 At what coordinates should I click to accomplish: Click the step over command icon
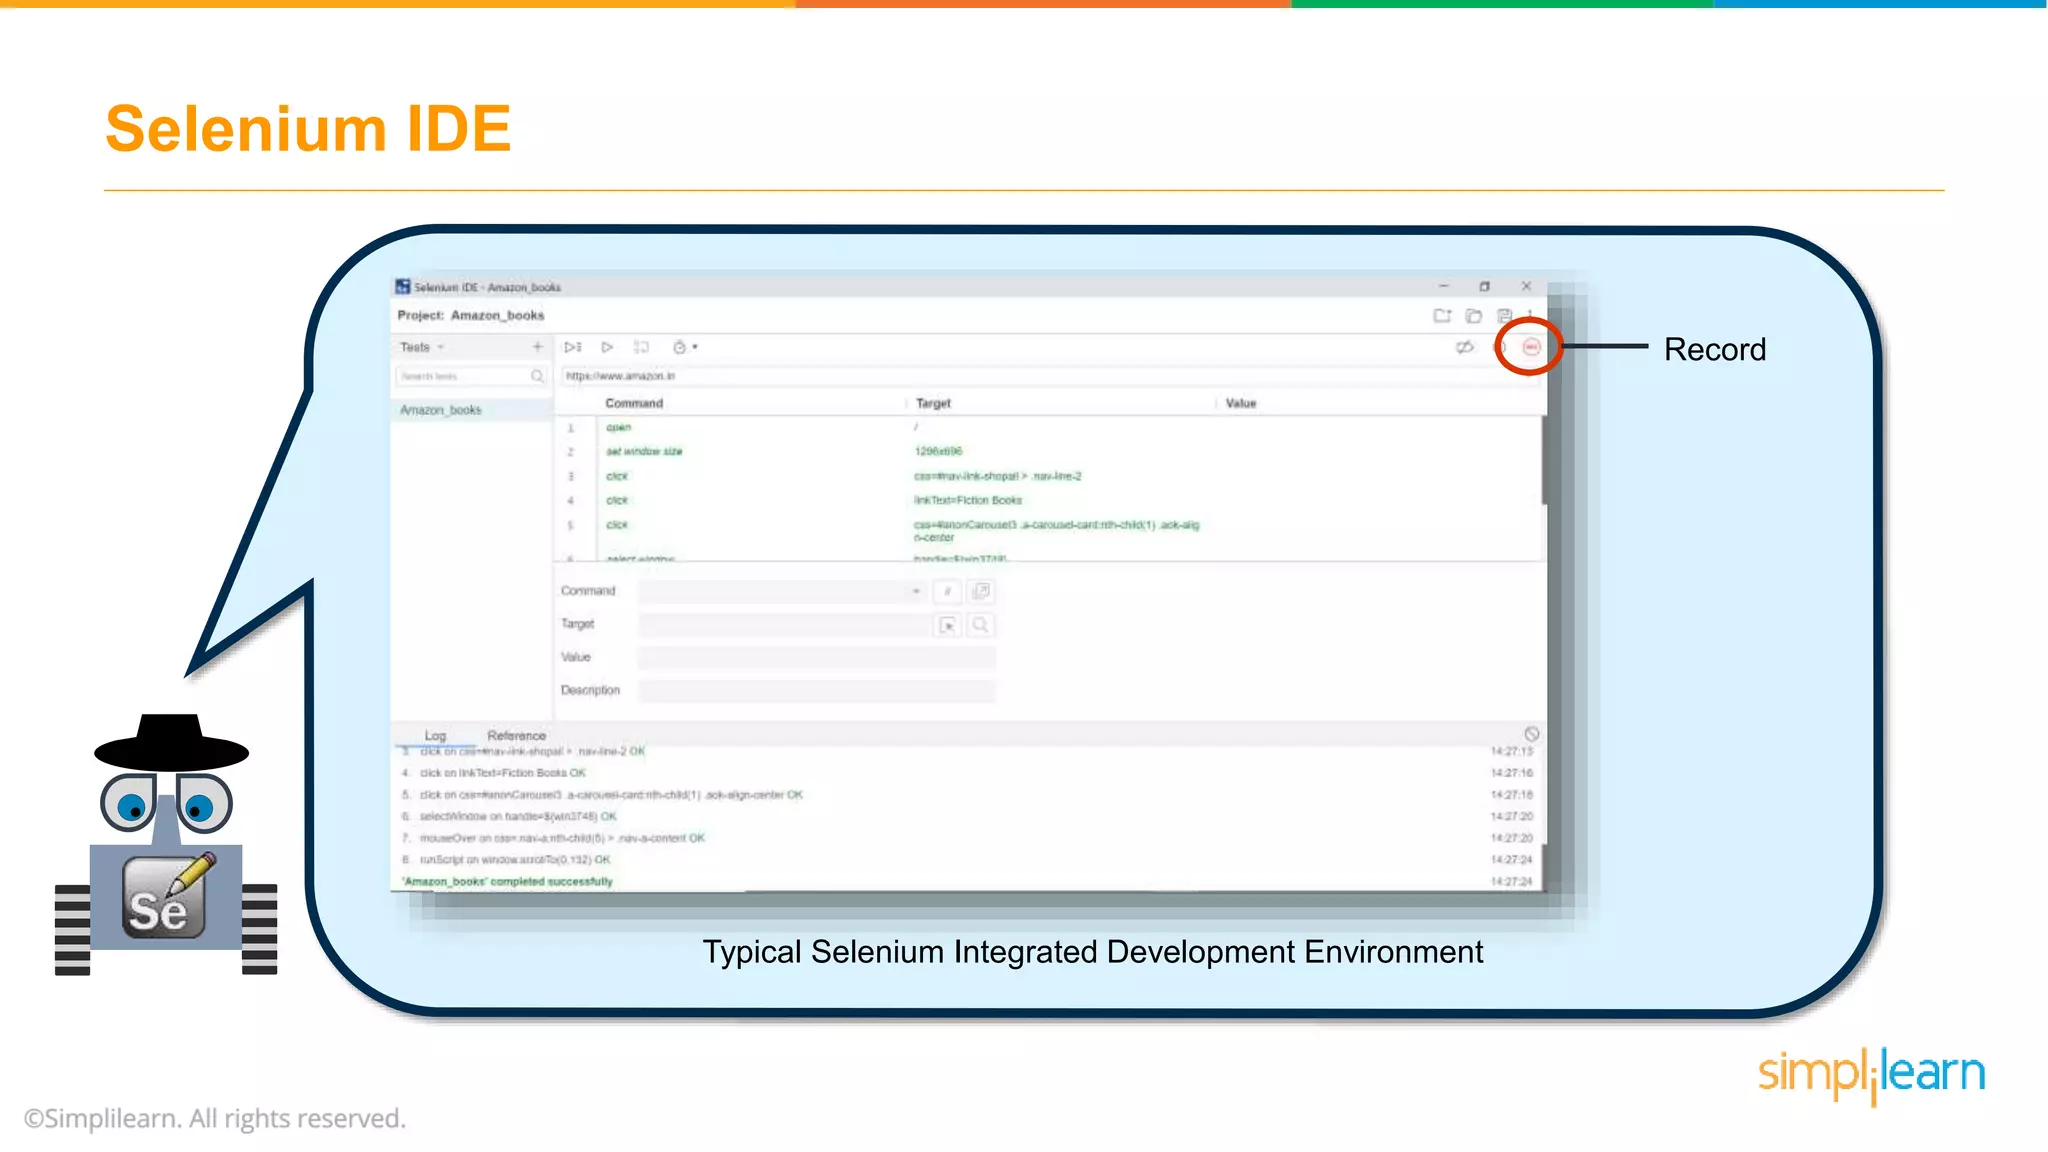pos(641,347)
